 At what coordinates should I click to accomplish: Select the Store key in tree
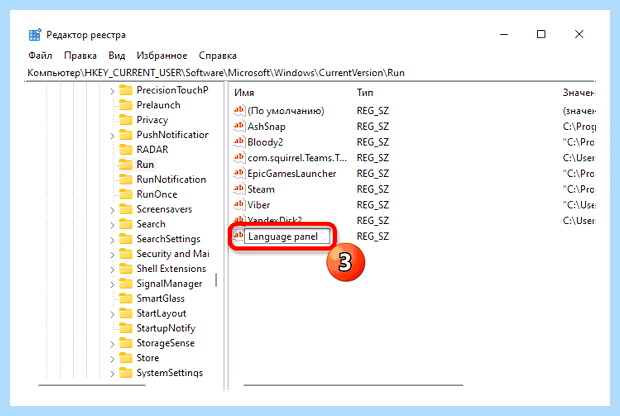coord(148,358)
